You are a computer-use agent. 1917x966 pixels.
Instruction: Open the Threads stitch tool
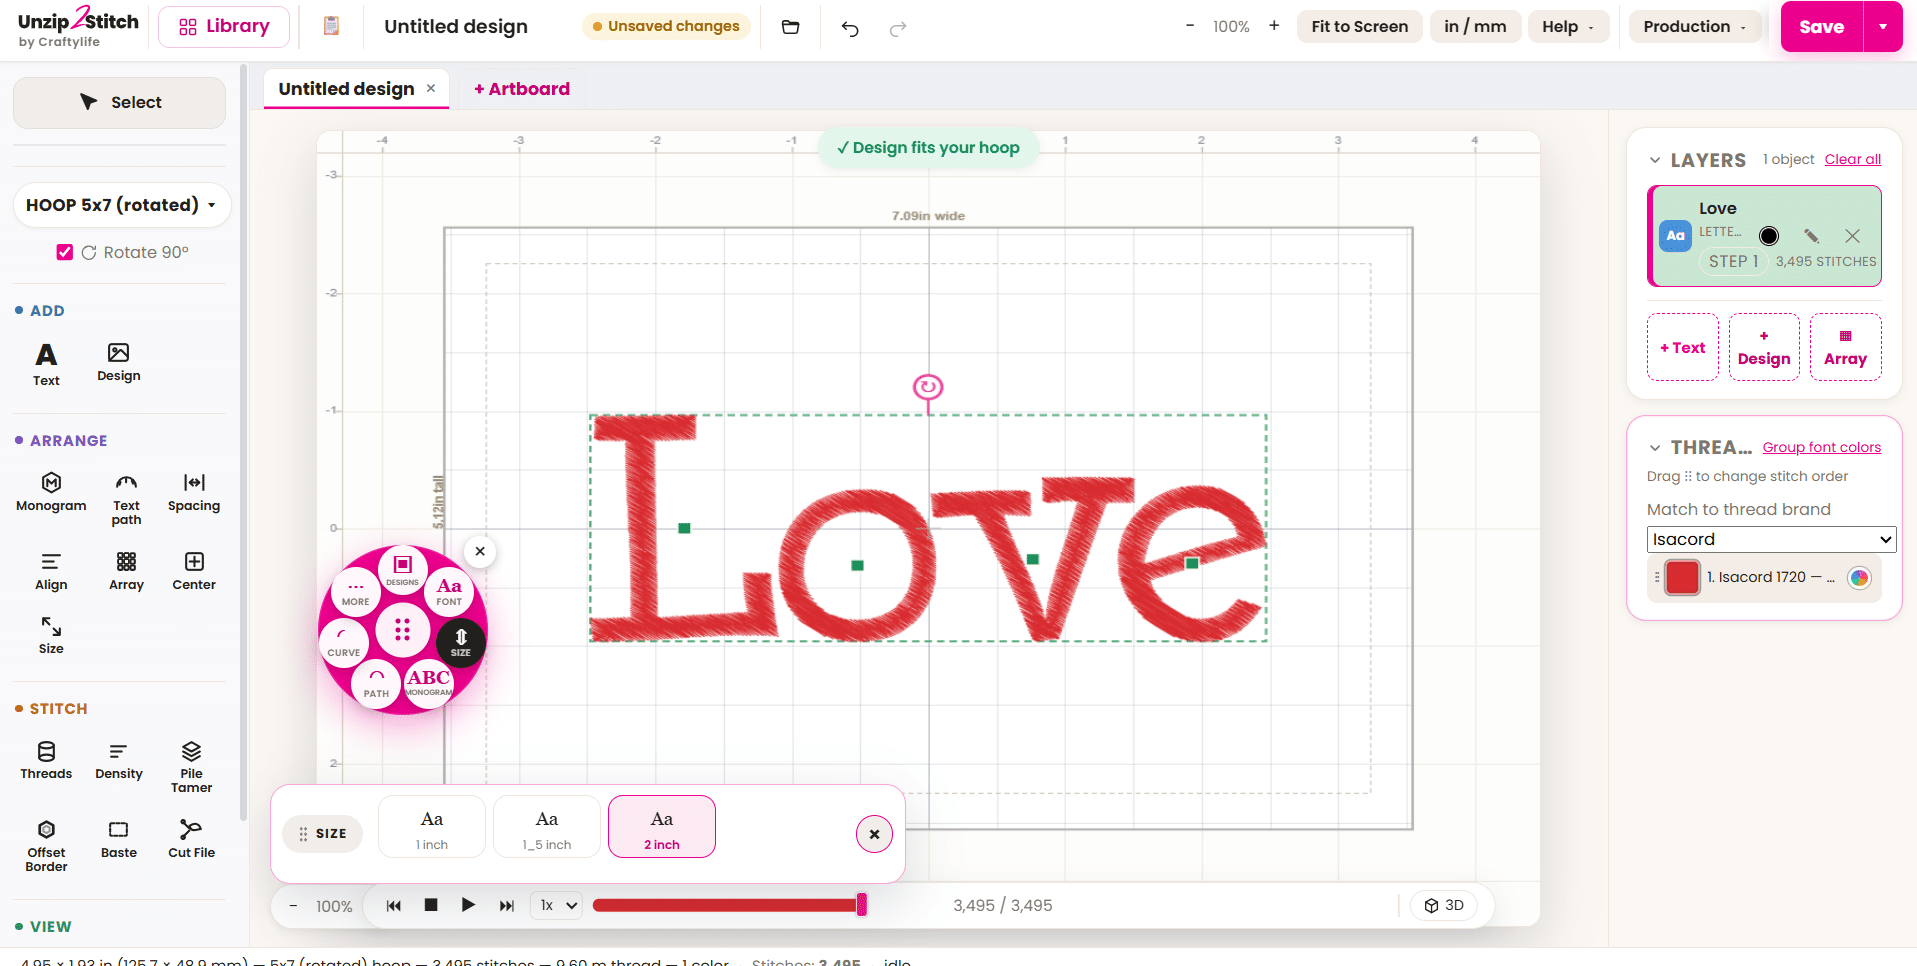[46, 761]
